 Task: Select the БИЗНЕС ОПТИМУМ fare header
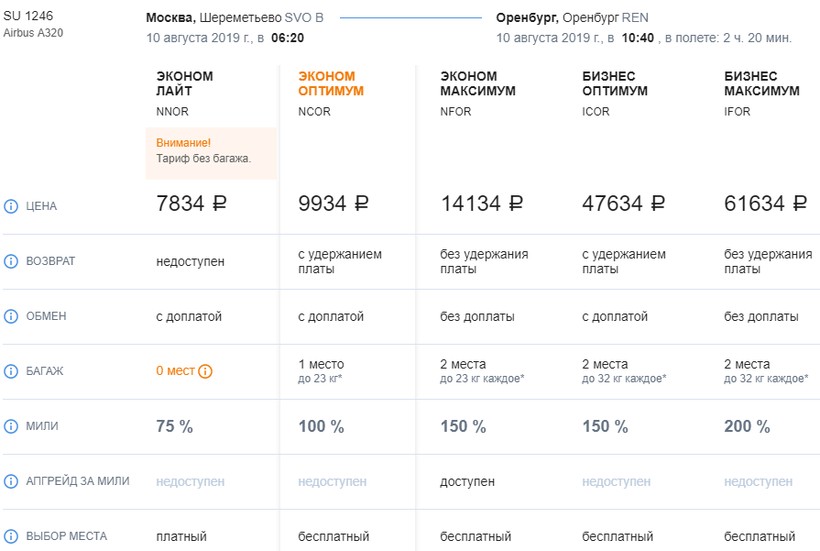615,83
